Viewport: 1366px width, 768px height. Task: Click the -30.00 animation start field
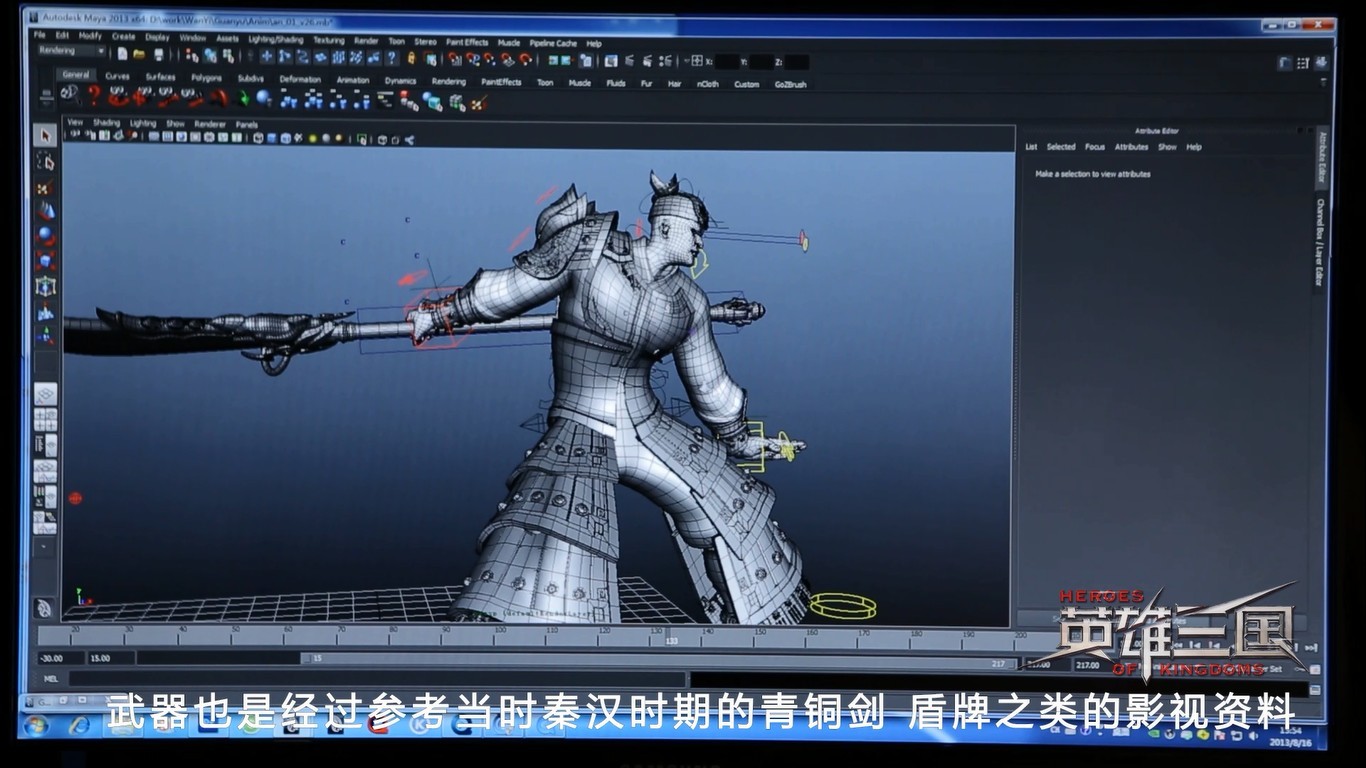click(60, 658)
